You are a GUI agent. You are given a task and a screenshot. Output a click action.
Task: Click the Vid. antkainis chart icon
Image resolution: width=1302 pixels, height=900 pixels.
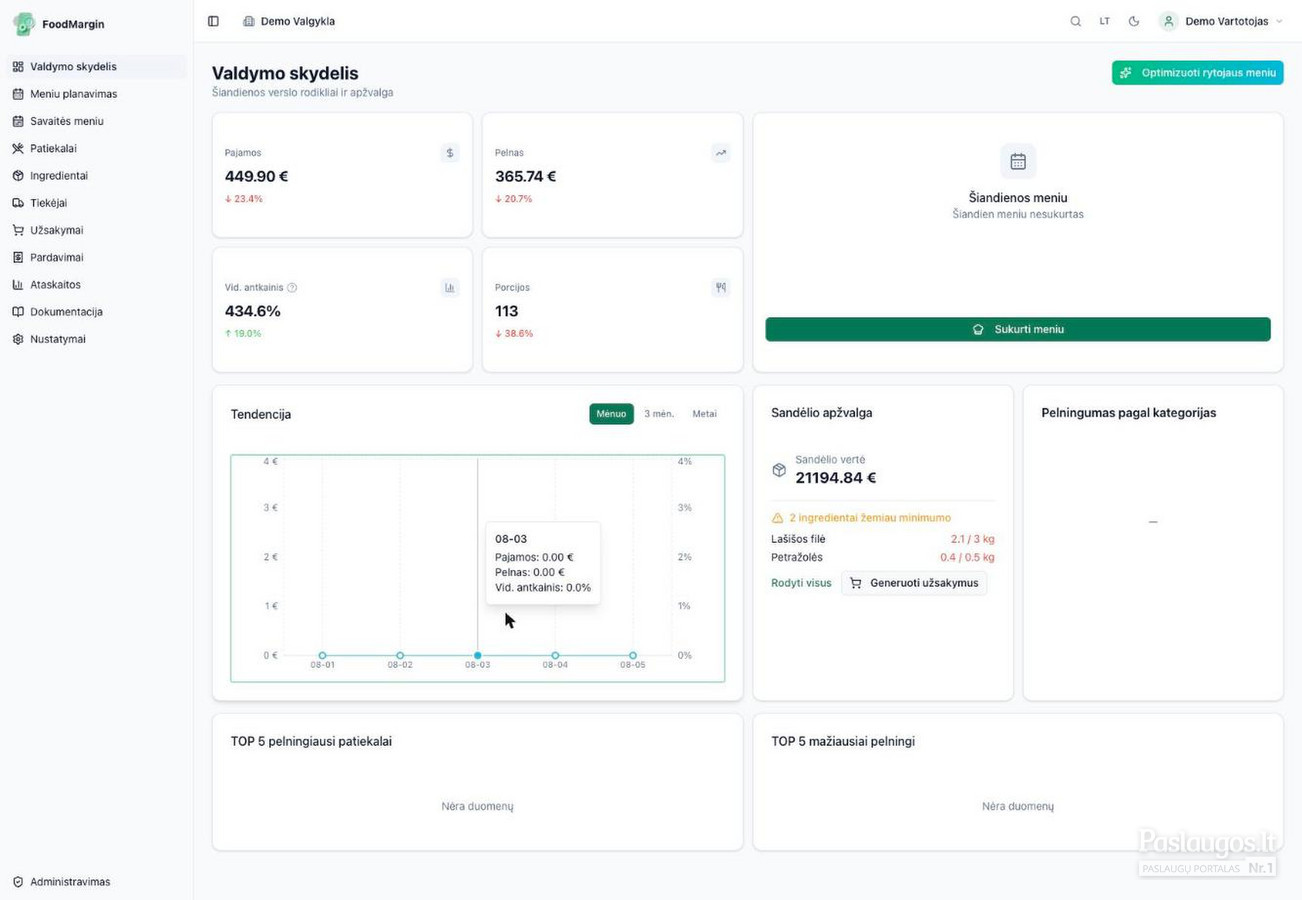pyautogui.click(x=450, y=288)
